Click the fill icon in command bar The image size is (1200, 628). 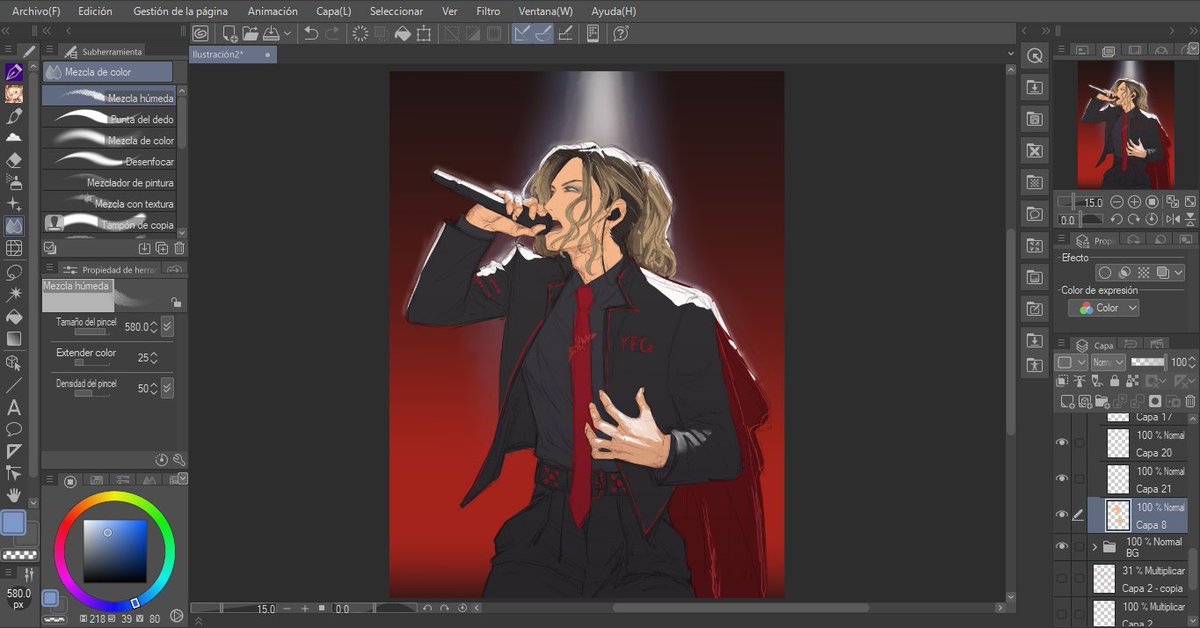402,33
